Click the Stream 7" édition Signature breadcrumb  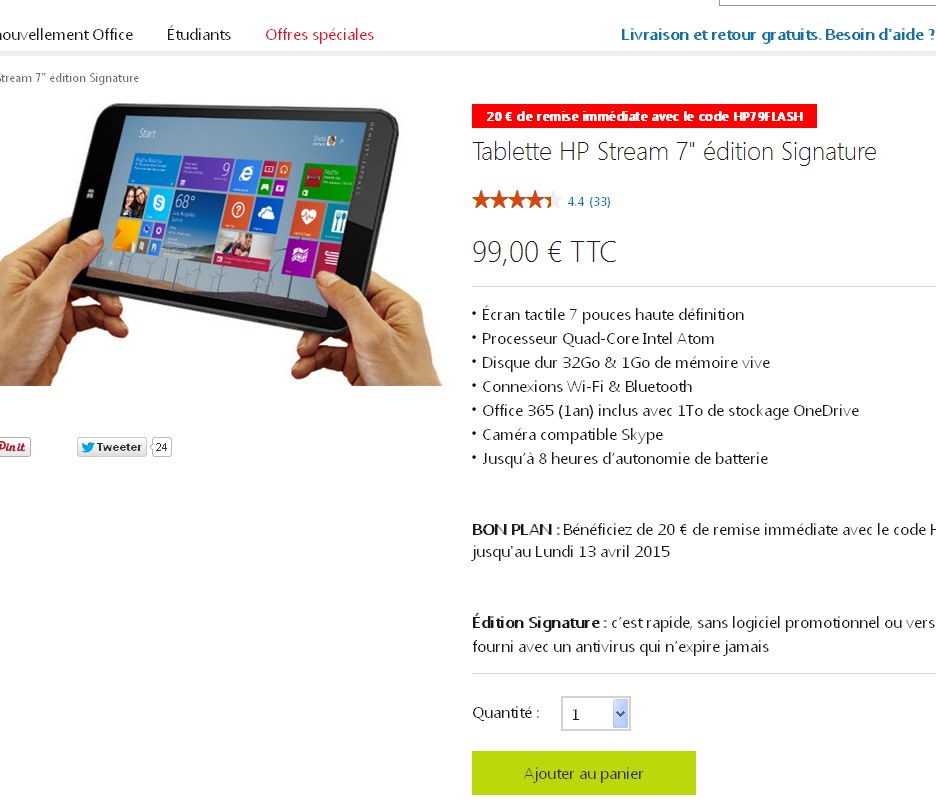point(69,78)
